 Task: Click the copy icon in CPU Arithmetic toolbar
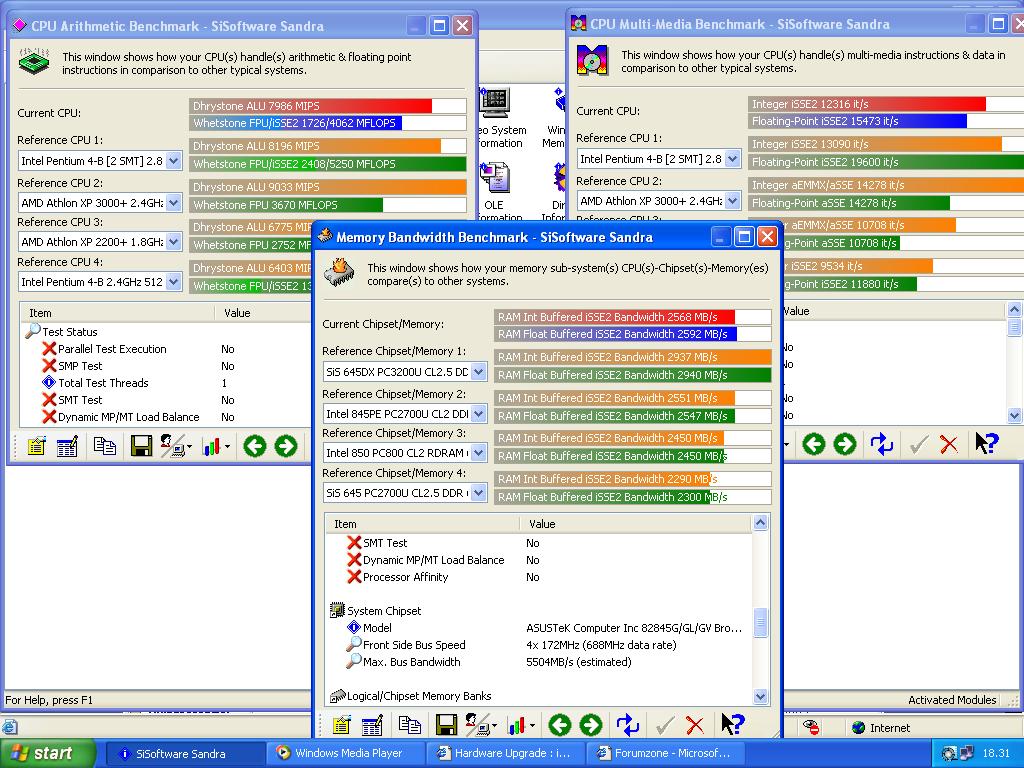104,447
